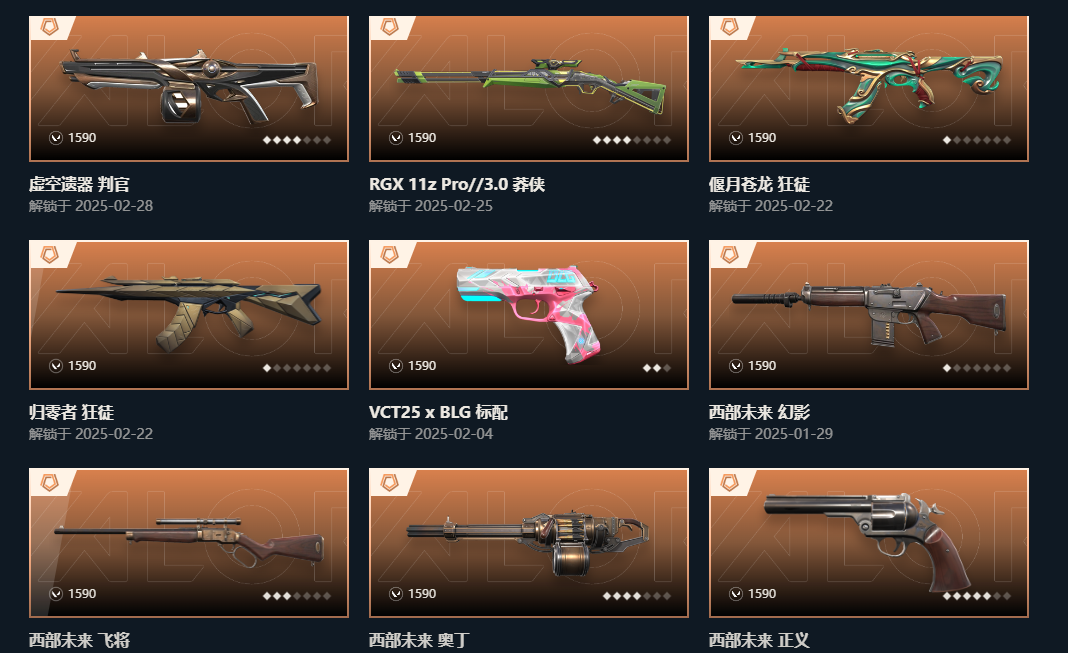Click the tier badge on 偃月苍龙 狂徒 card
1068x653 pixels.
click(729, 27)
